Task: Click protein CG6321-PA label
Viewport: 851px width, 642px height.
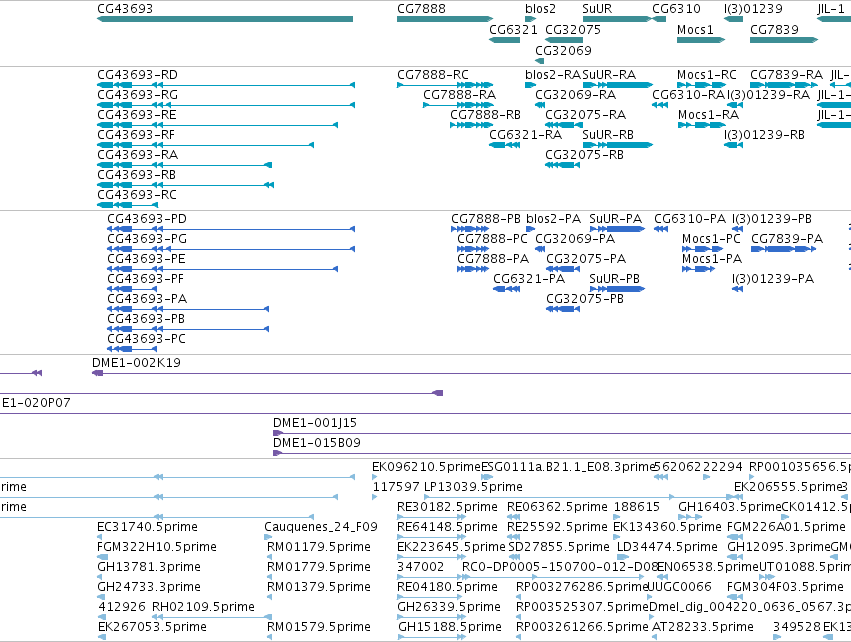Action: (x=529, y=279)
